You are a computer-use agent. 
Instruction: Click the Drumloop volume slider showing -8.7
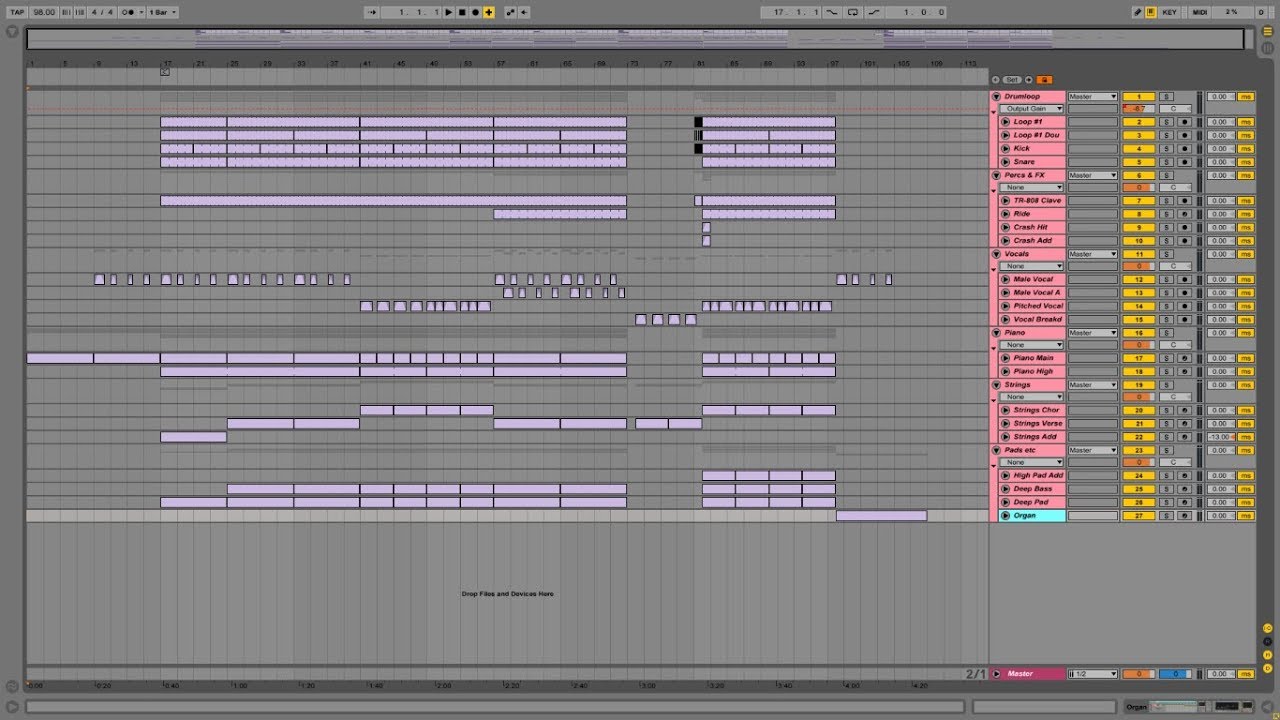coord(1139,109)
